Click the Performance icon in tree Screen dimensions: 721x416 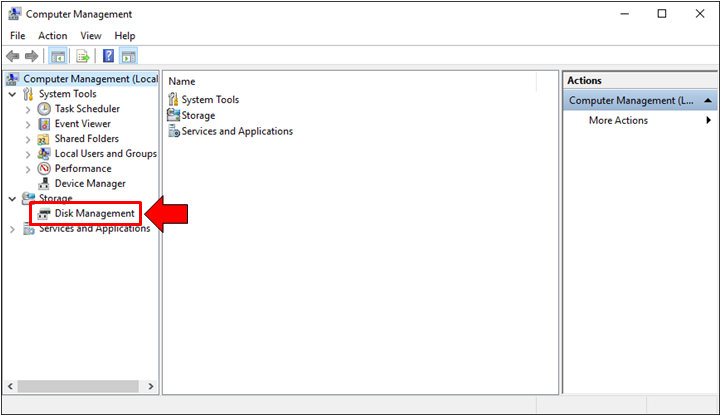[44, 169]
